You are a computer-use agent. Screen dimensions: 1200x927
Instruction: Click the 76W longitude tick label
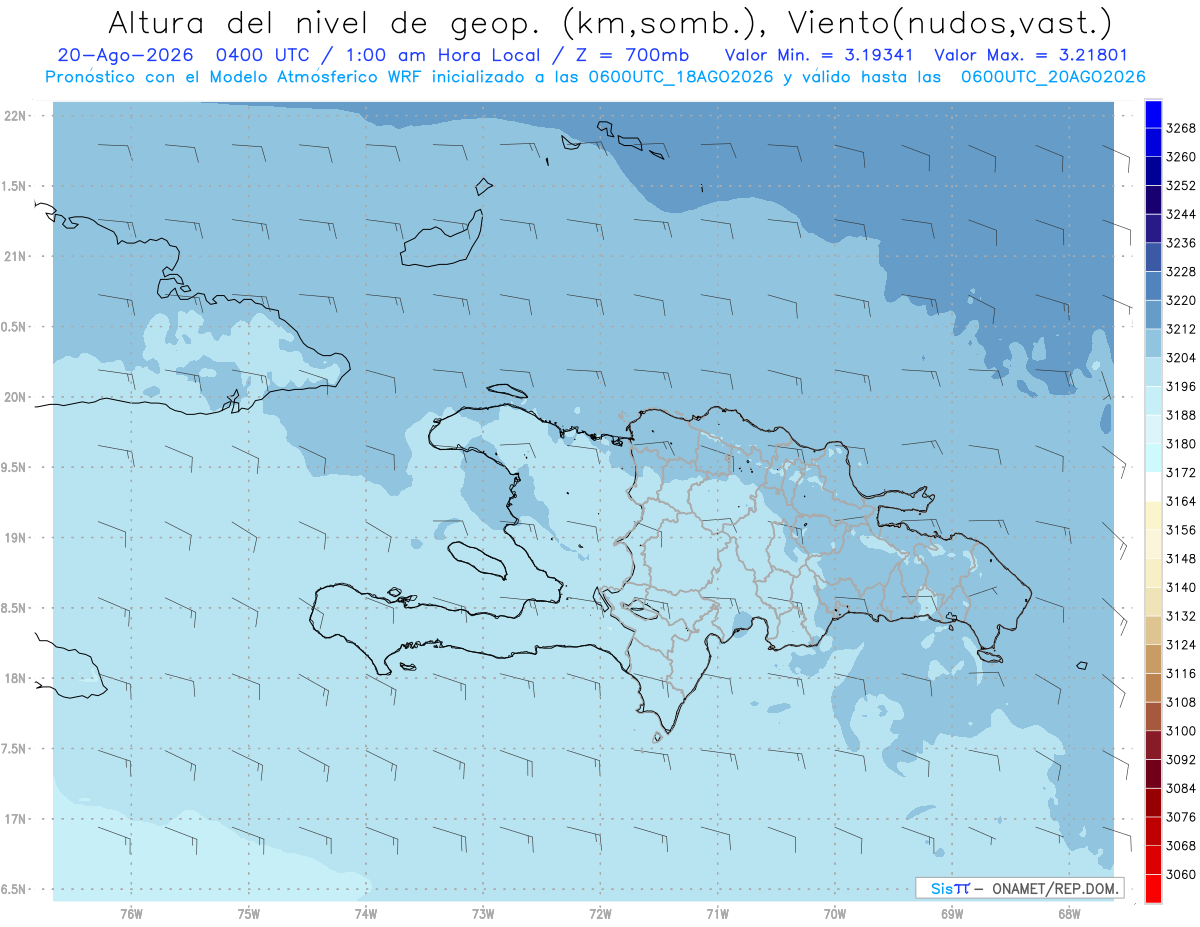point(131,912)
